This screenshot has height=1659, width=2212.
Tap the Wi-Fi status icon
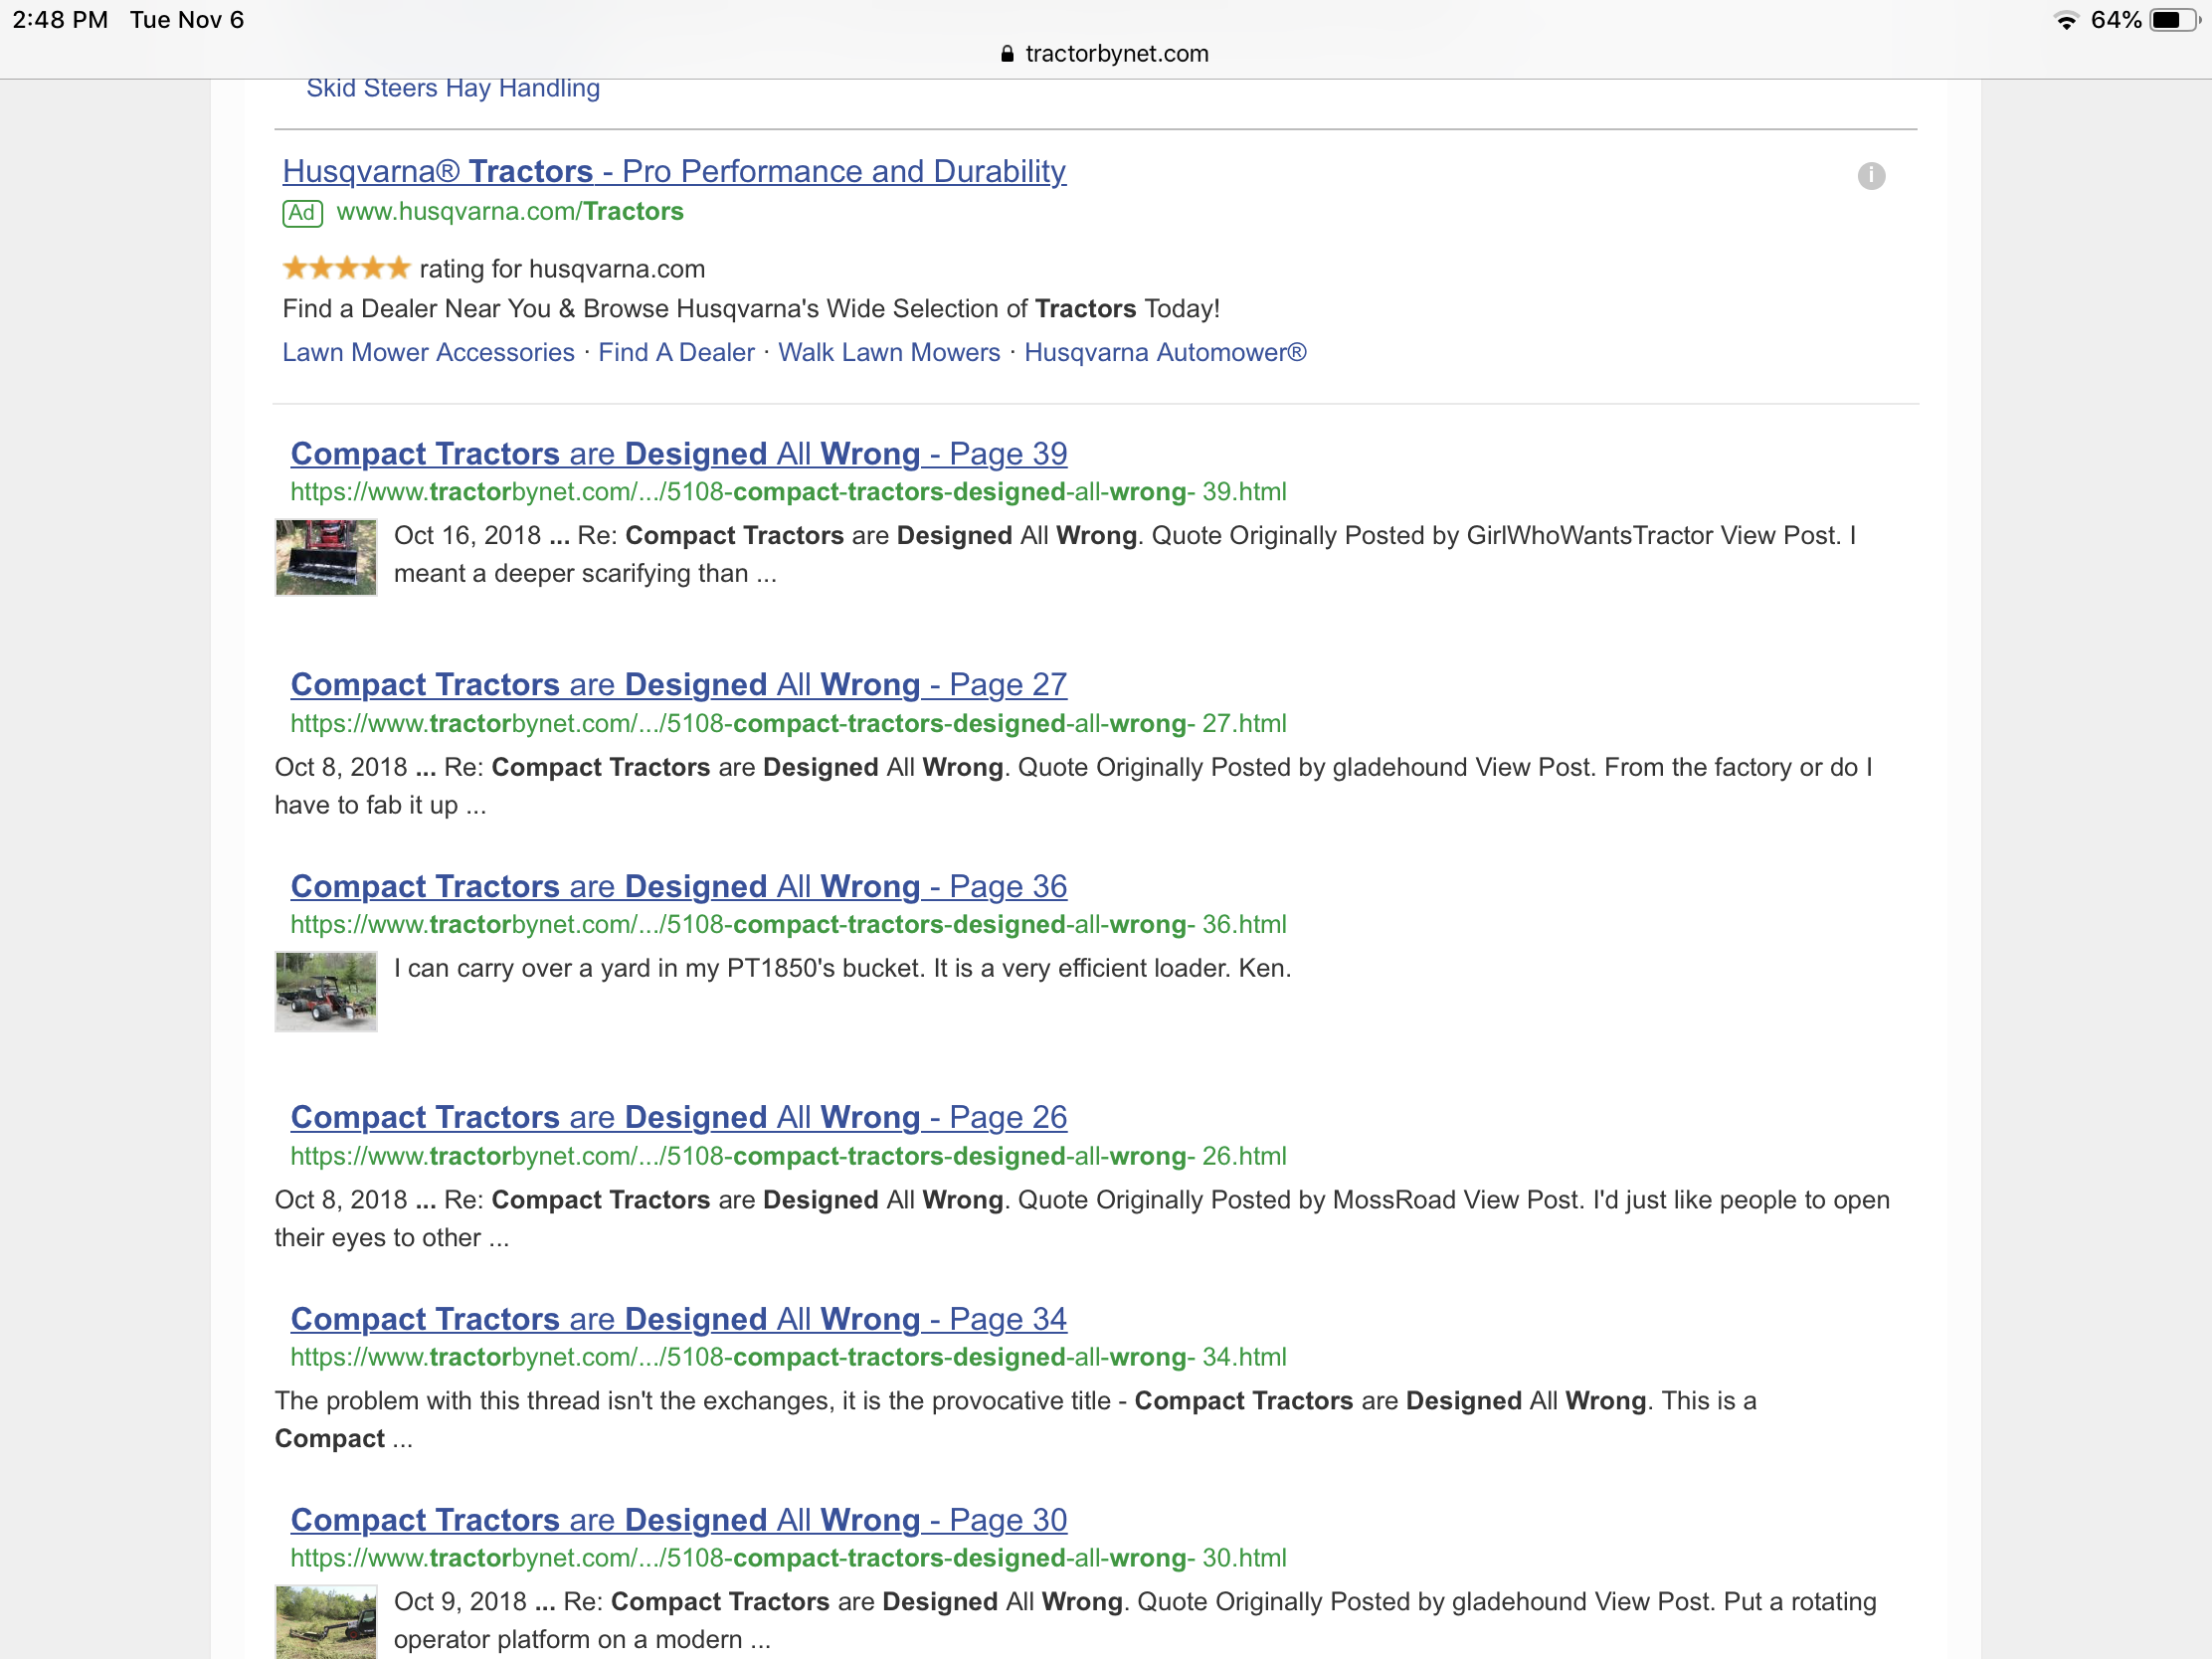tap(2065, 20)
